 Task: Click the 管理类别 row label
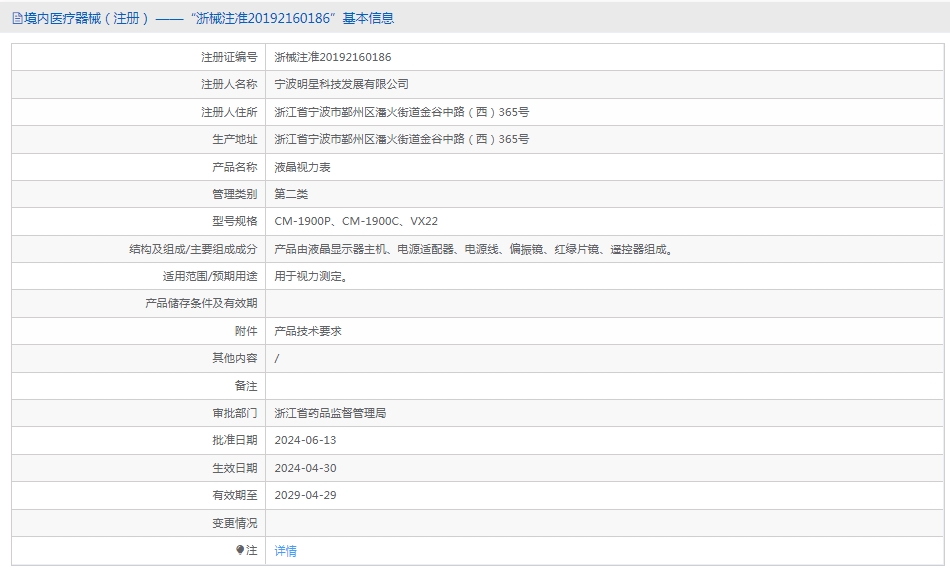(x=234, y=195)
